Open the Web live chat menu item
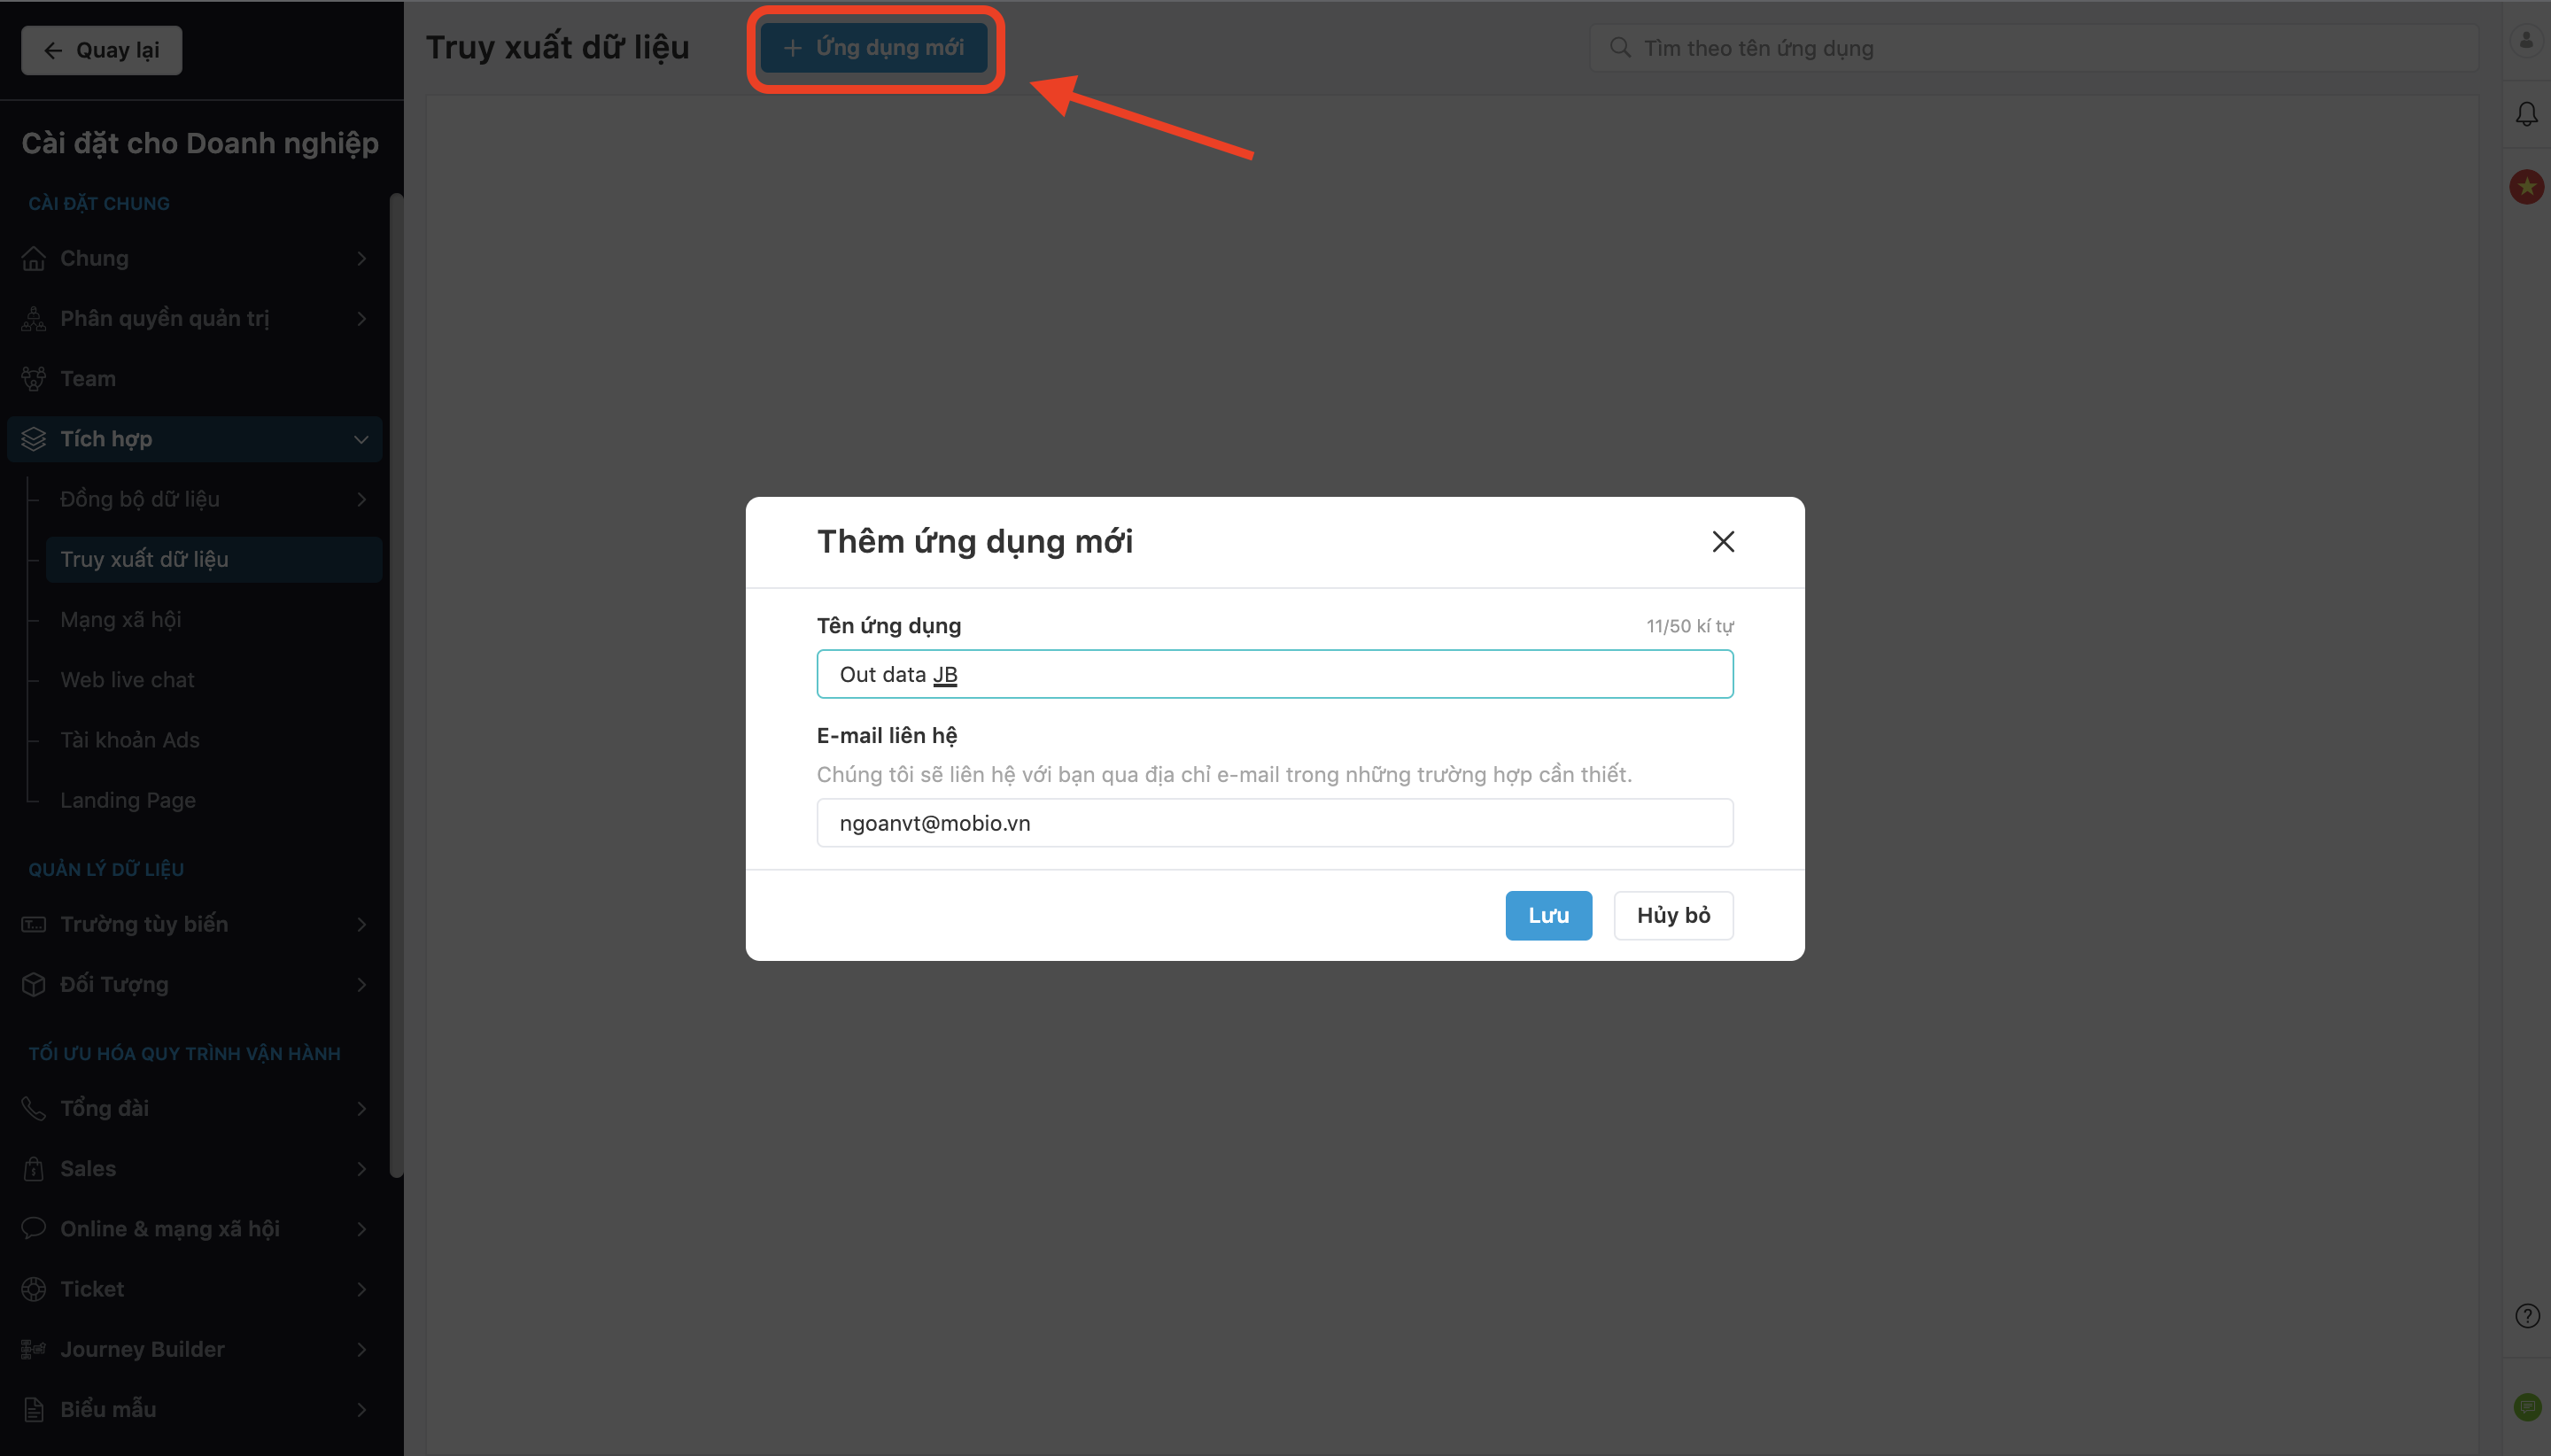 (128, 680)
